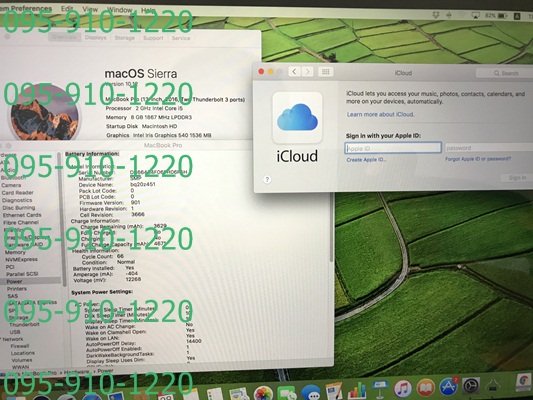Open the Window menu
Screen dimensions: 533x400
pyautogui.click(x=119, y=10)
